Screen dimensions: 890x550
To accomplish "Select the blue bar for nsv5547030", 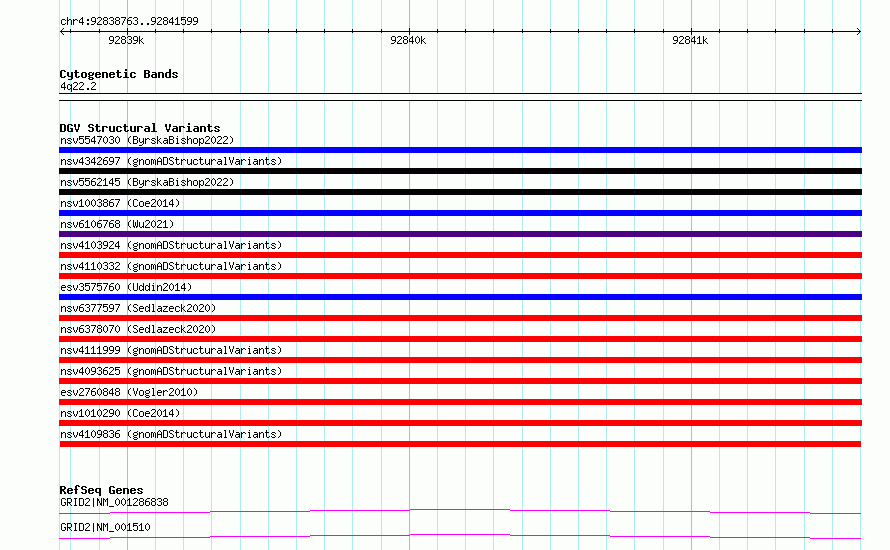I will [x=460, y=150].
